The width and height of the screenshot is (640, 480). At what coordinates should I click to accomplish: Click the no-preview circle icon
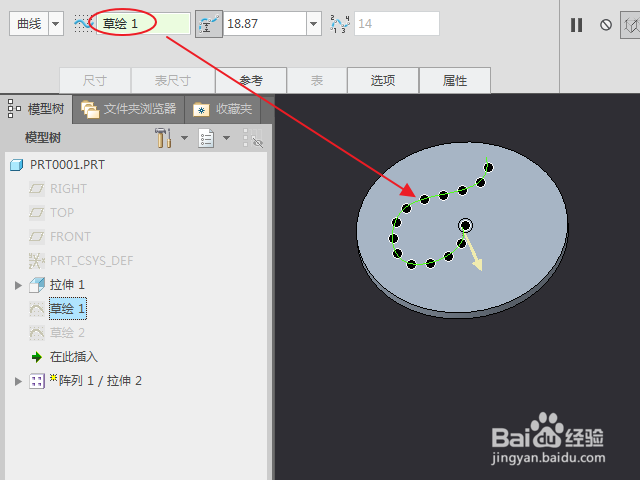pyautogui.click(x=606, y=25)
